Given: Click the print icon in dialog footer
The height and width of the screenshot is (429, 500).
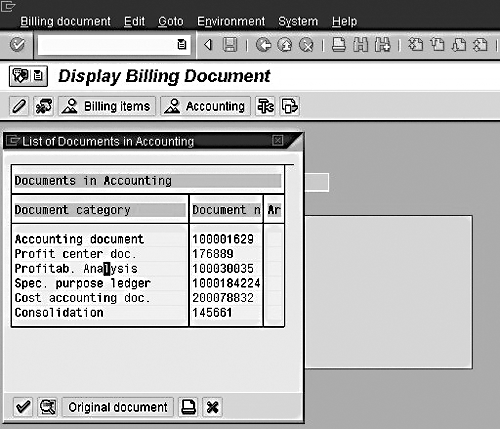Looking at the screenshot, I should pyautogui.click(x=188, y=407).
